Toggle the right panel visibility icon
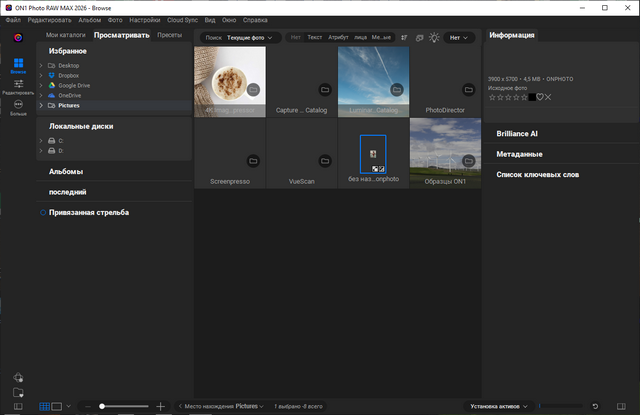This screenshot has width=640, height=415. click(621, 406)
